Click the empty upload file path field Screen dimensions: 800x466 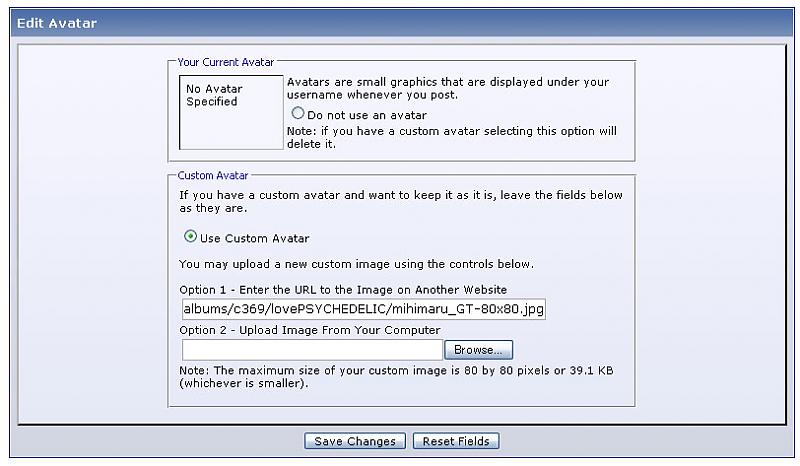tap(311, 350)
